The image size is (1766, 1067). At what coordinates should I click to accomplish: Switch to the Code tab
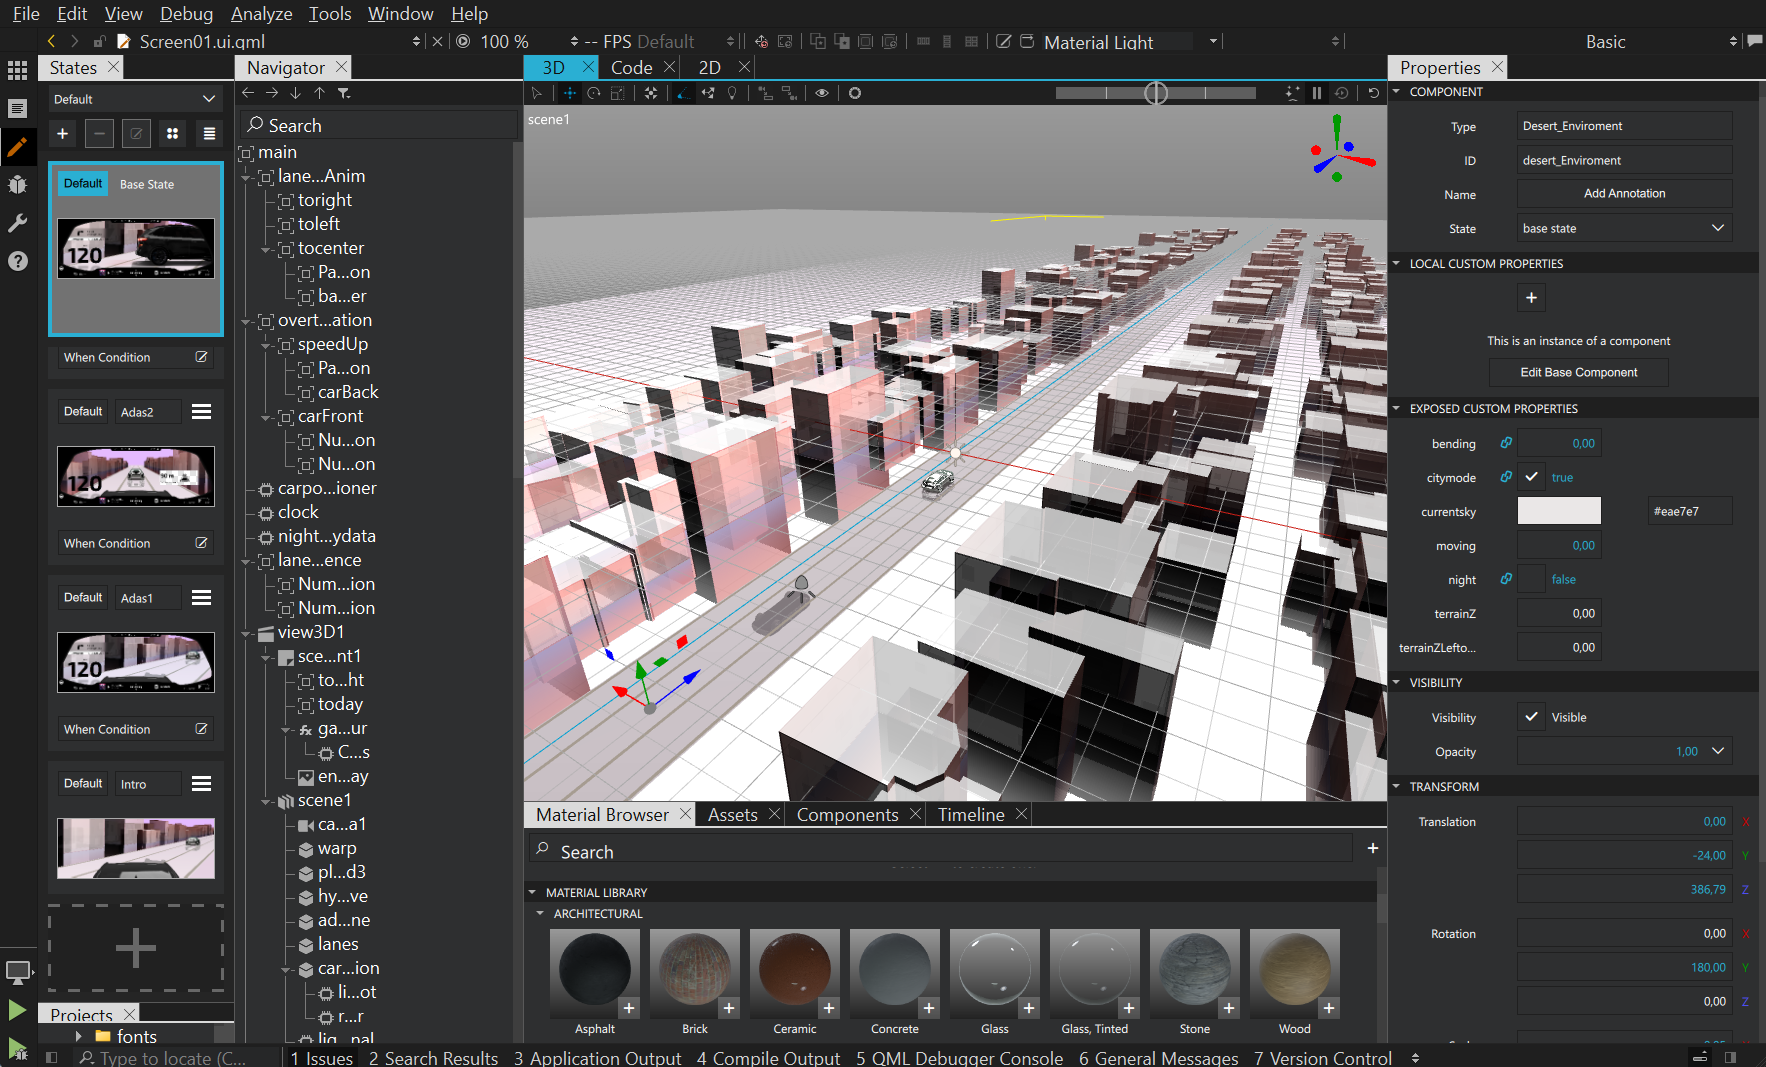[631, 67]
